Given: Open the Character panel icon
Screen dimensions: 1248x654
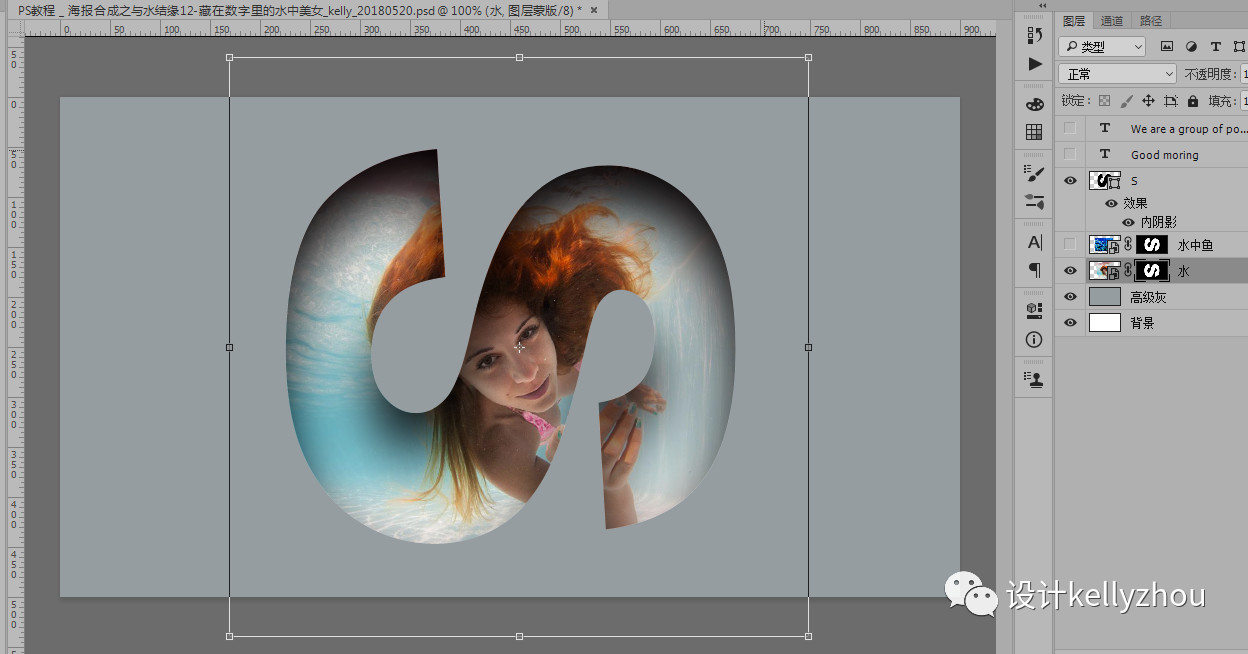Looking at the screenshot, I should (x=1034, y=242).
